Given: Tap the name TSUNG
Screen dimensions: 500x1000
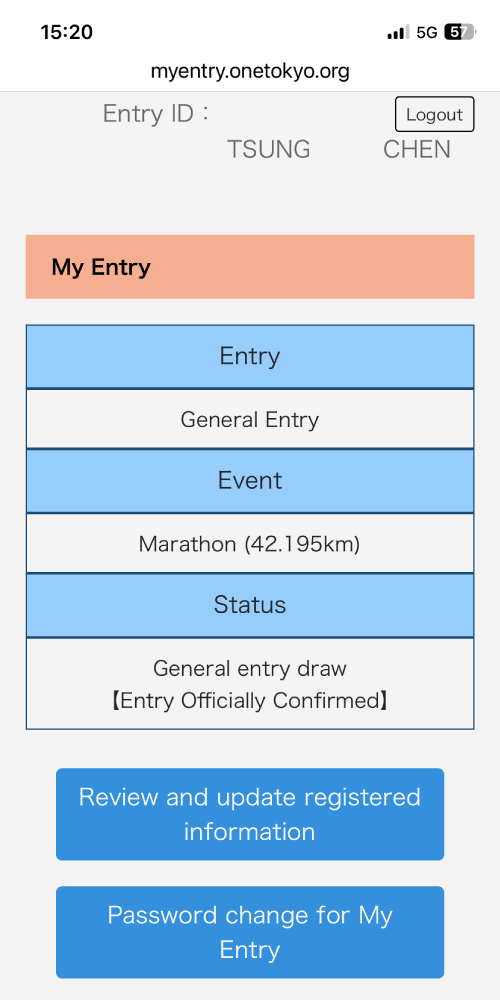Looking at the screenshot, I should point(269,149).
